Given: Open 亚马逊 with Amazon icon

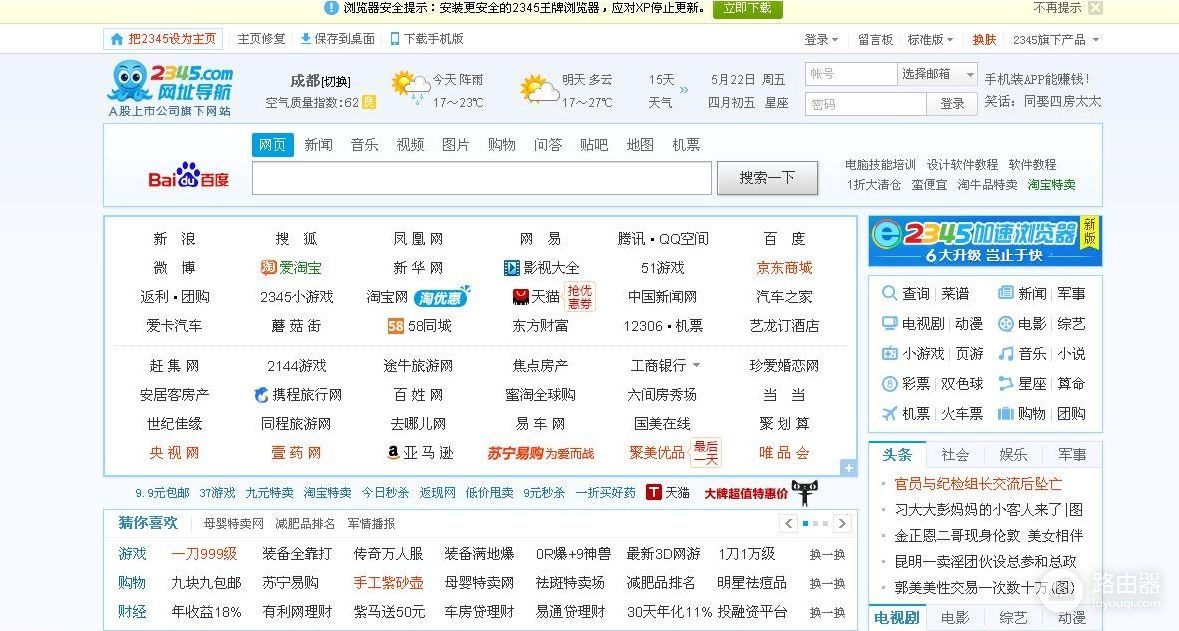Looking at the screenshot, I should (420, 452).
